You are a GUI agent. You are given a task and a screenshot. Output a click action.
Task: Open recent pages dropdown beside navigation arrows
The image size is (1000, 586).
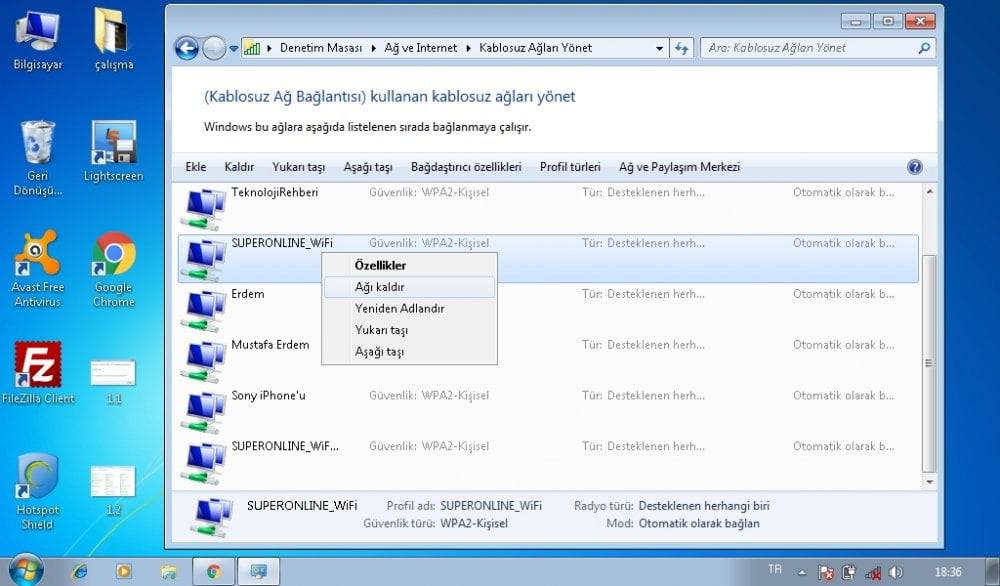[234, 48]
